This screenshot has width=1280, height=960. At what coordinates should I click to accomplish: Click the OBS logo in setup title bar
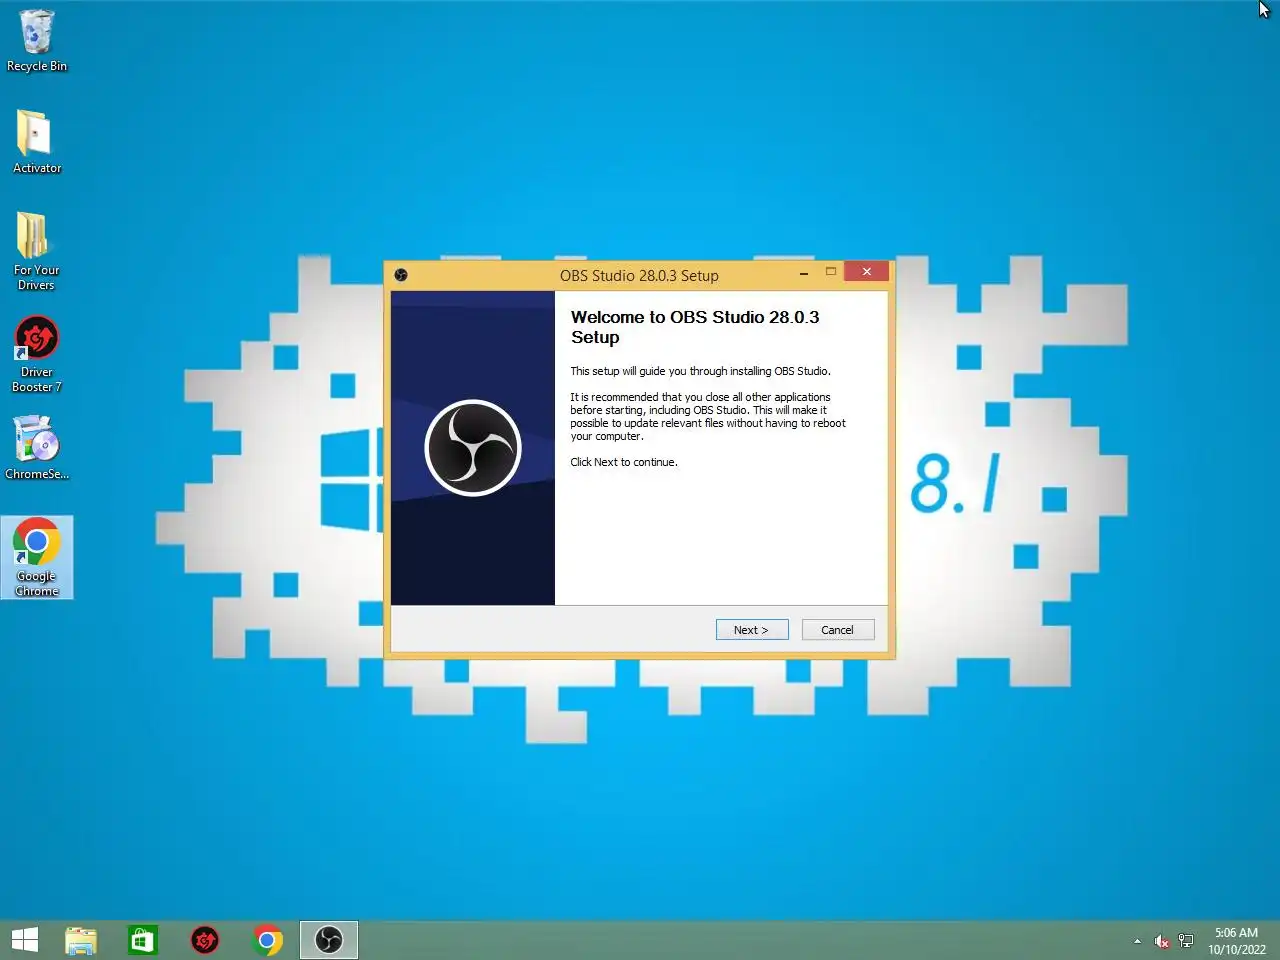point(401,275)
